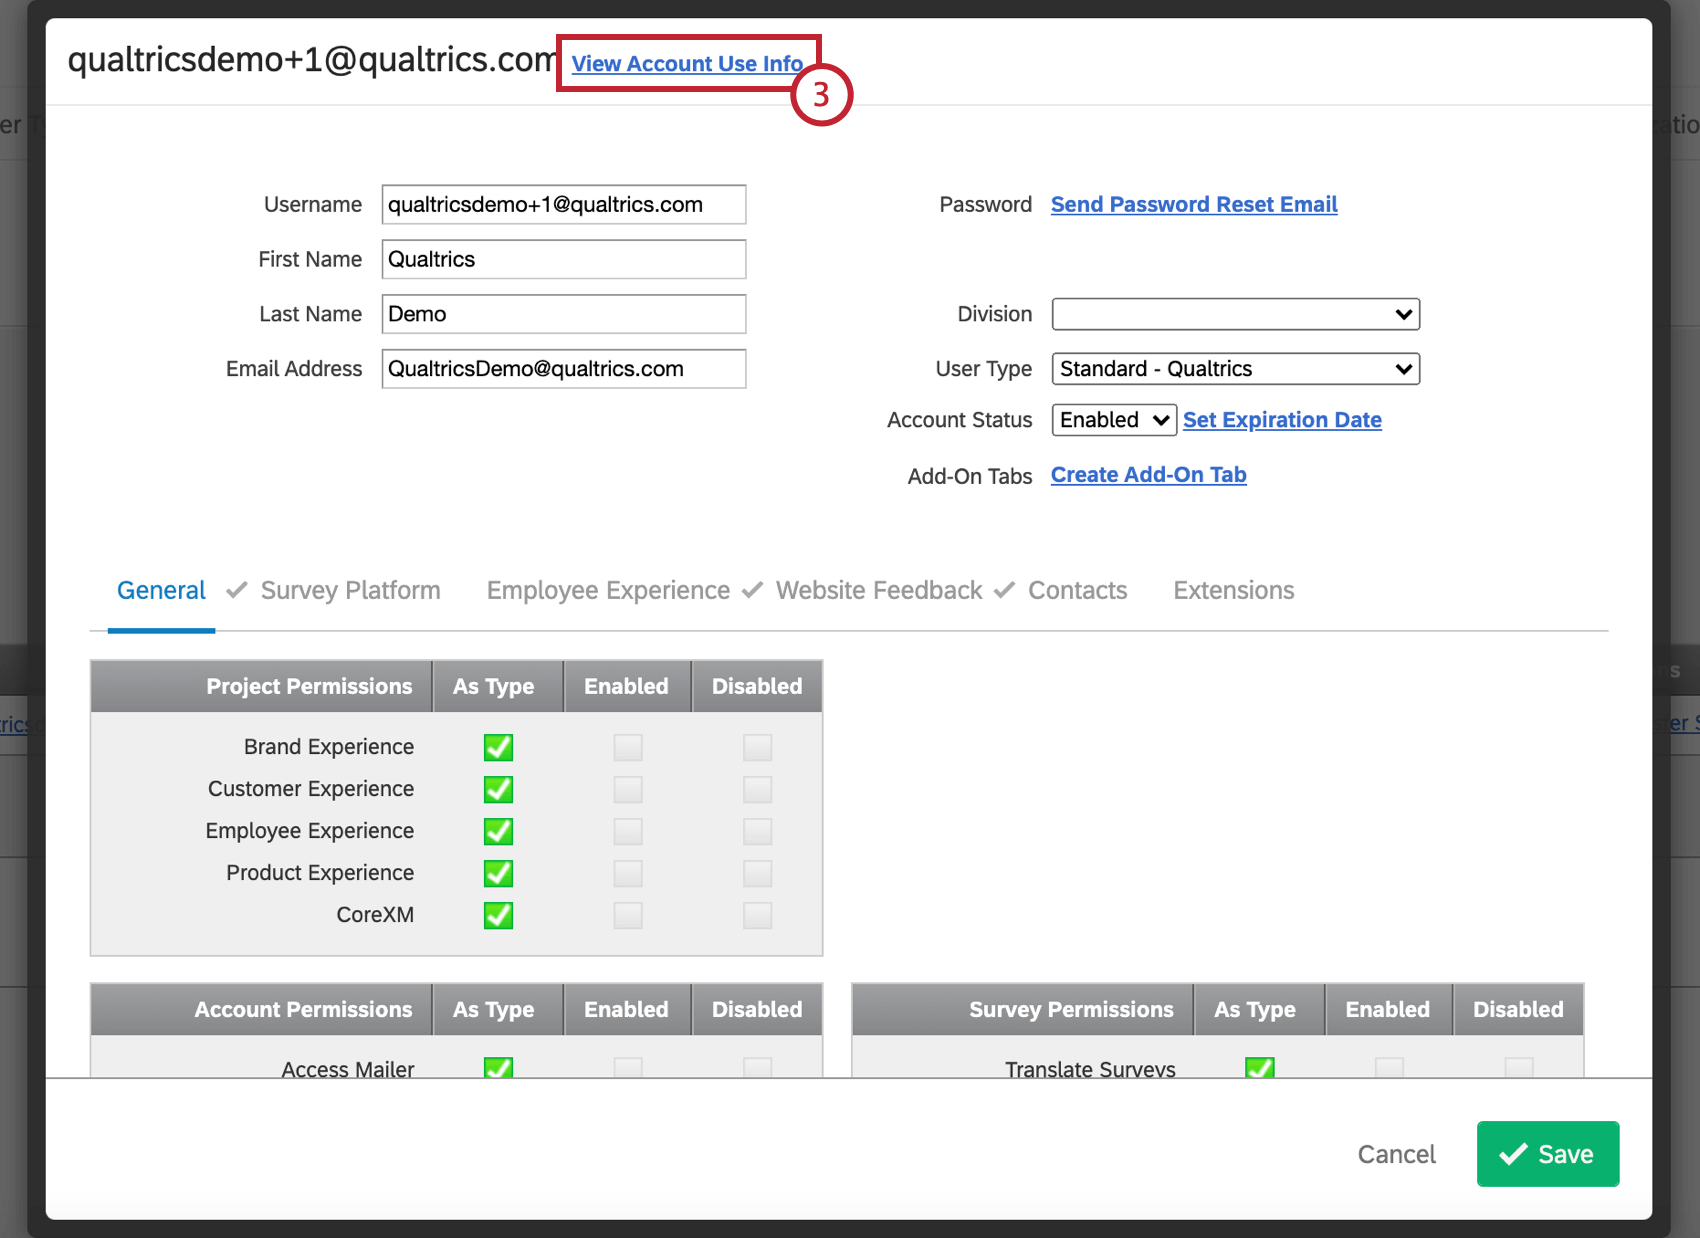
Task: Click Create Add-On Tab
Action: (1147, 474)
